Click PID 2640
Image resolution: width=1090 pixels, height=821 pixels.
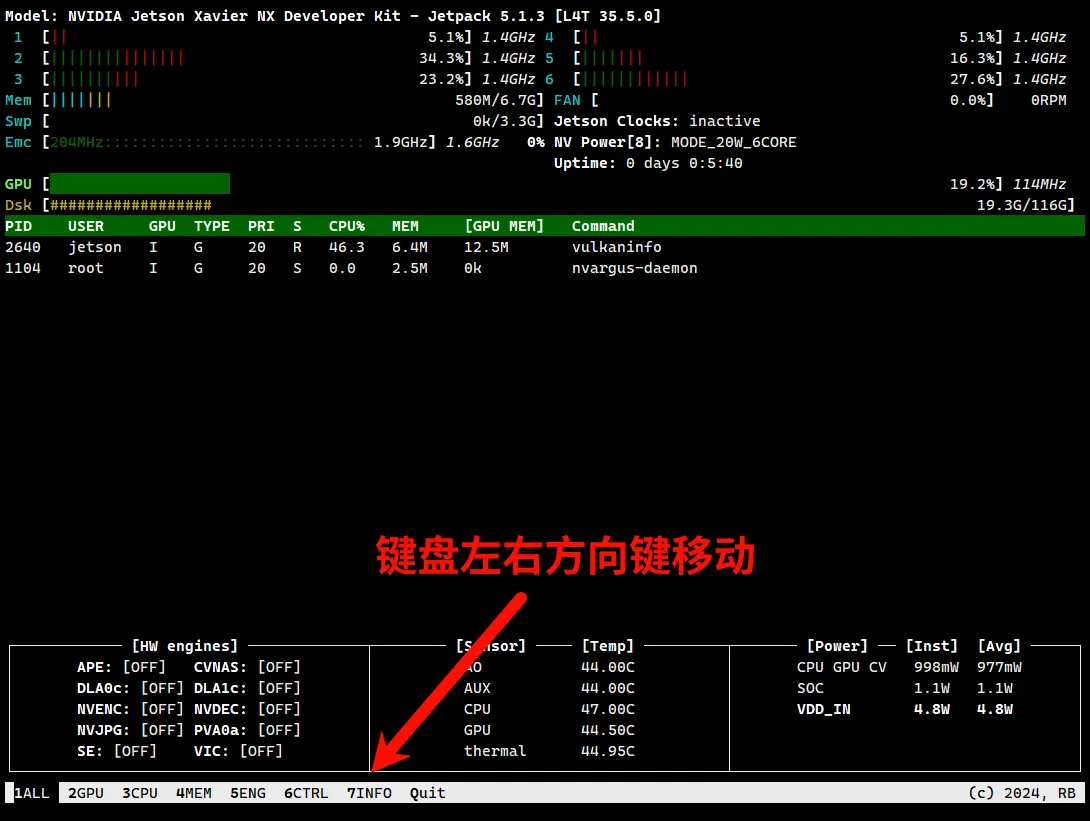coord(23,247)
